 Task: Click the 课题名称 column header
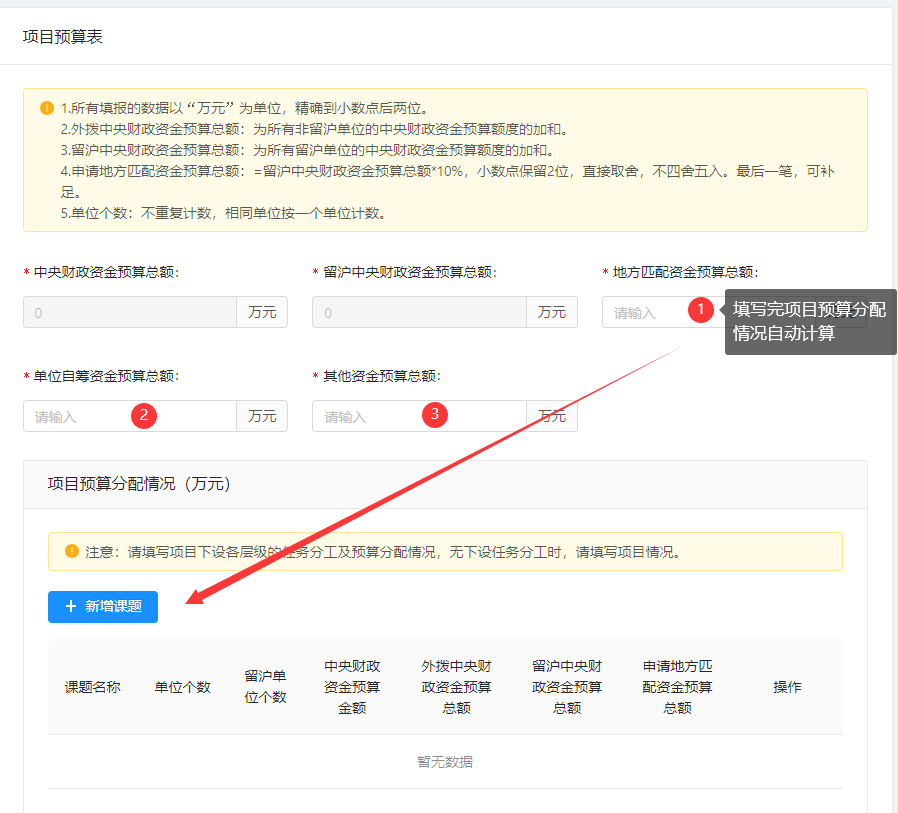pyautogui.click(x=92, y=687)
